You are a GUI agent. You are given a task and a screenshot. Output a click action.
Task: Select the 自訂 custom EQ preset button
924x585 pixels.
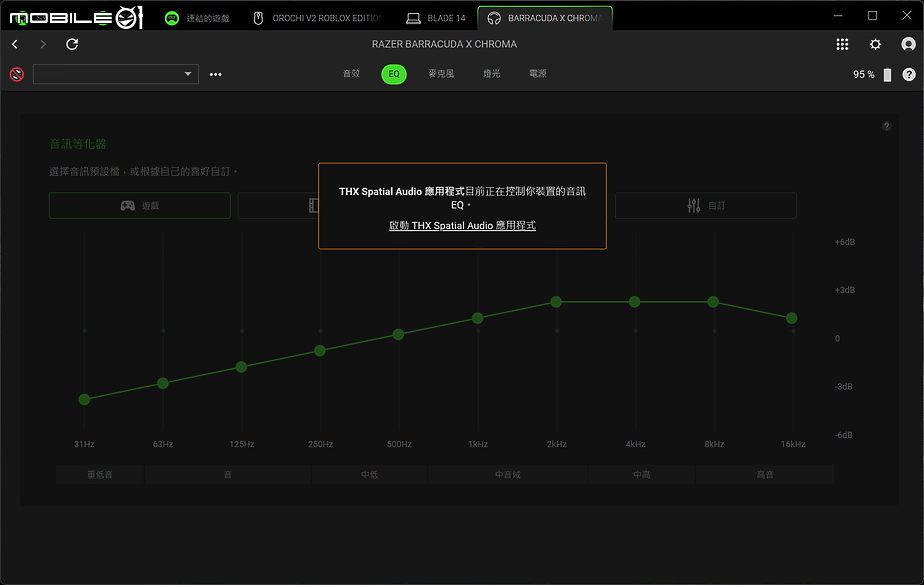(706, 206)
